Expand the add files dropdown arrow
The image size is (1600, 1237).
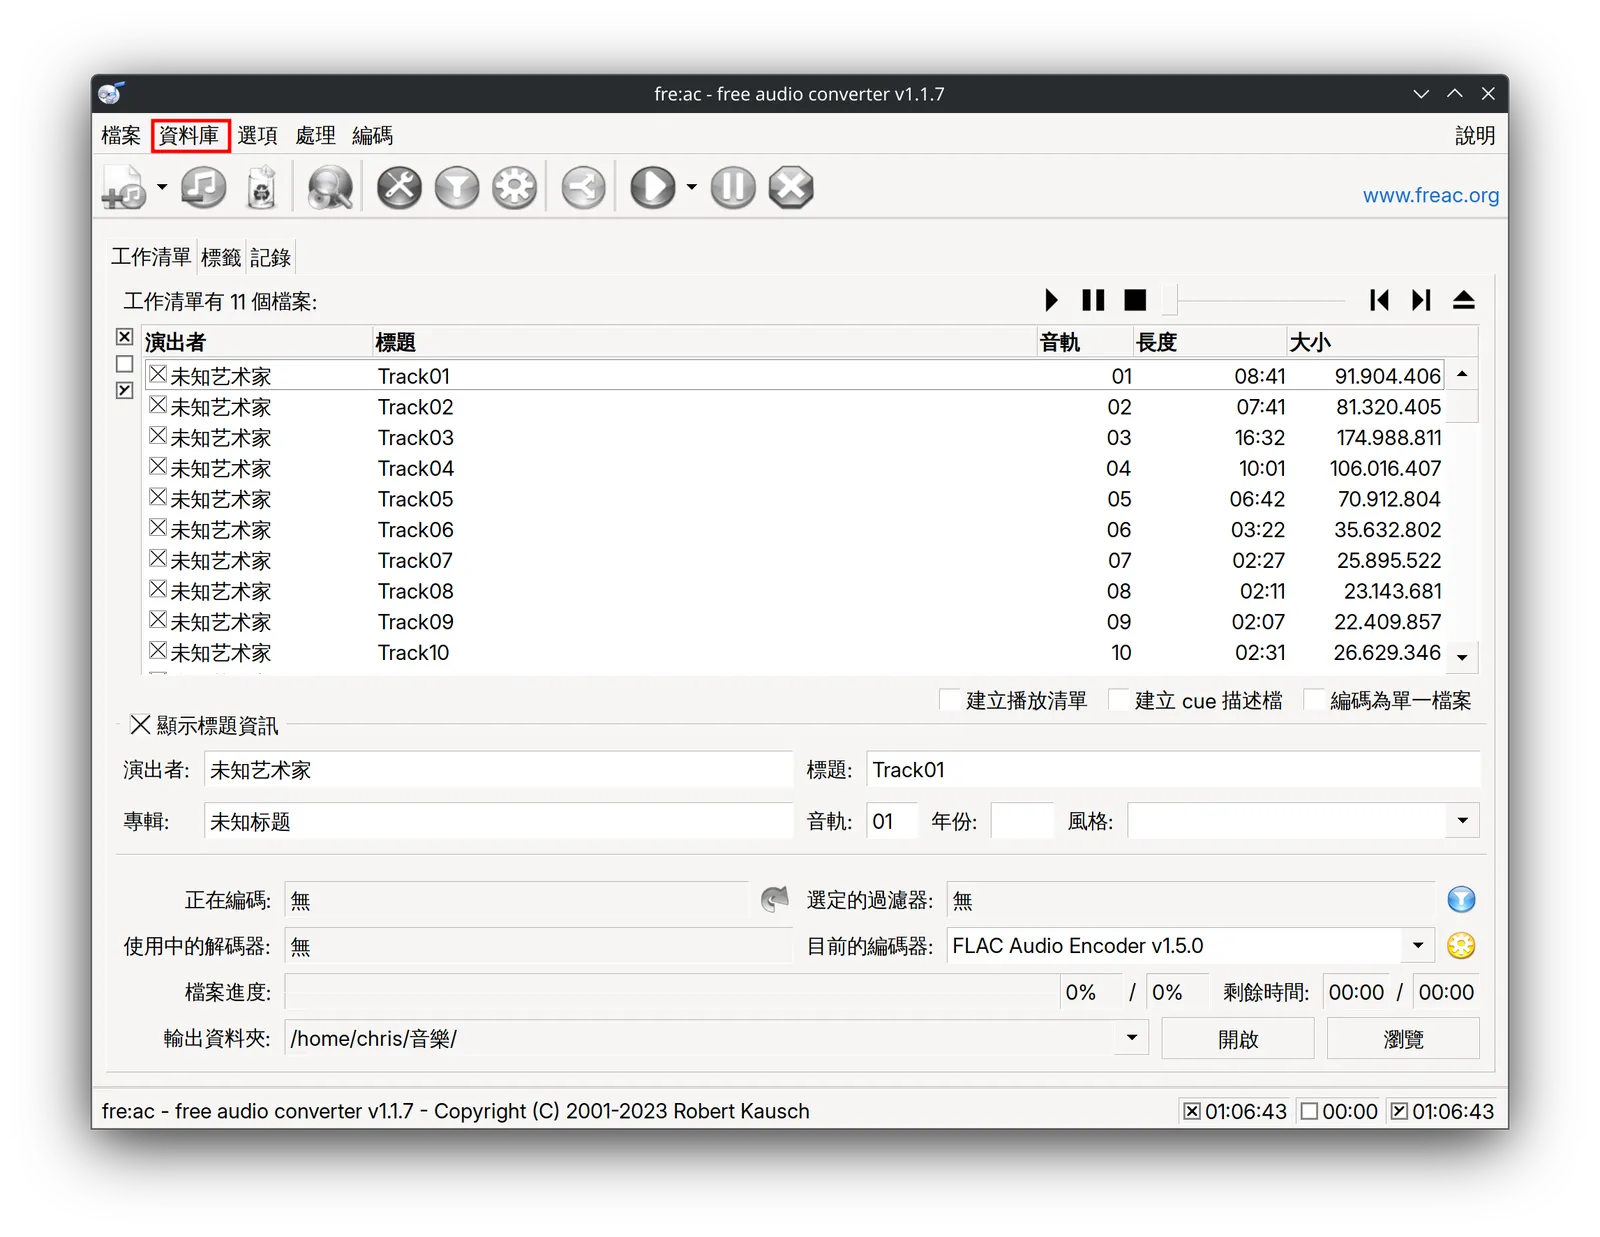point(162,187)
